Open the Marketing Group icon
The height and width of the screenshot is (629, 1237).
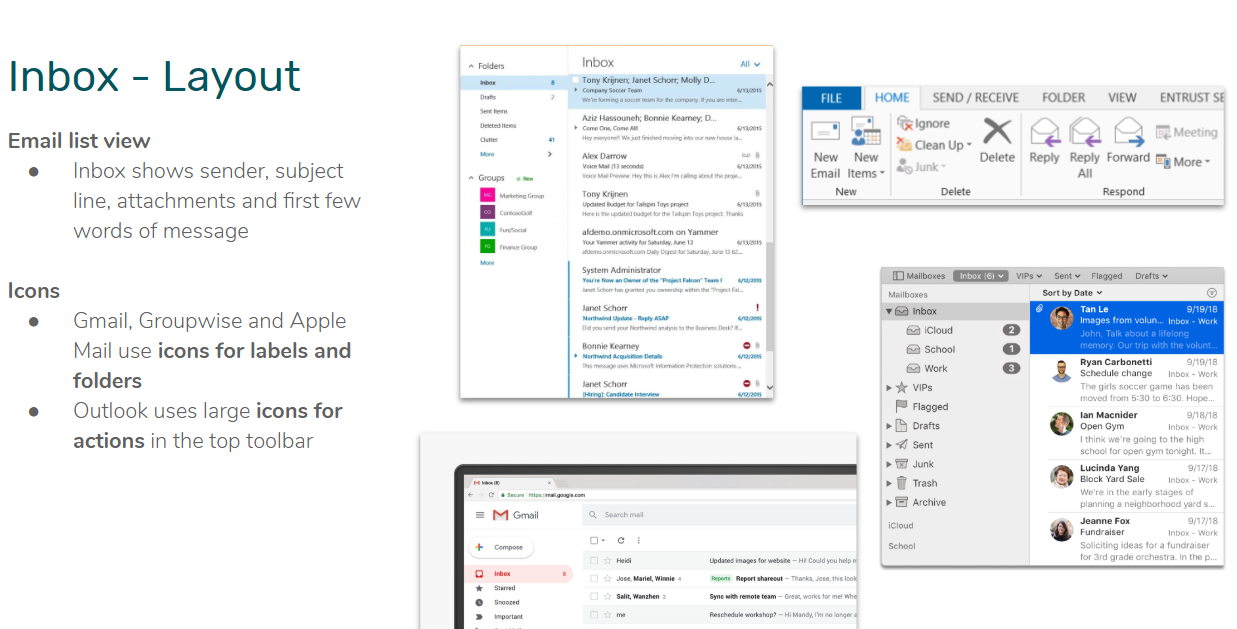click(x=487, y=196)
